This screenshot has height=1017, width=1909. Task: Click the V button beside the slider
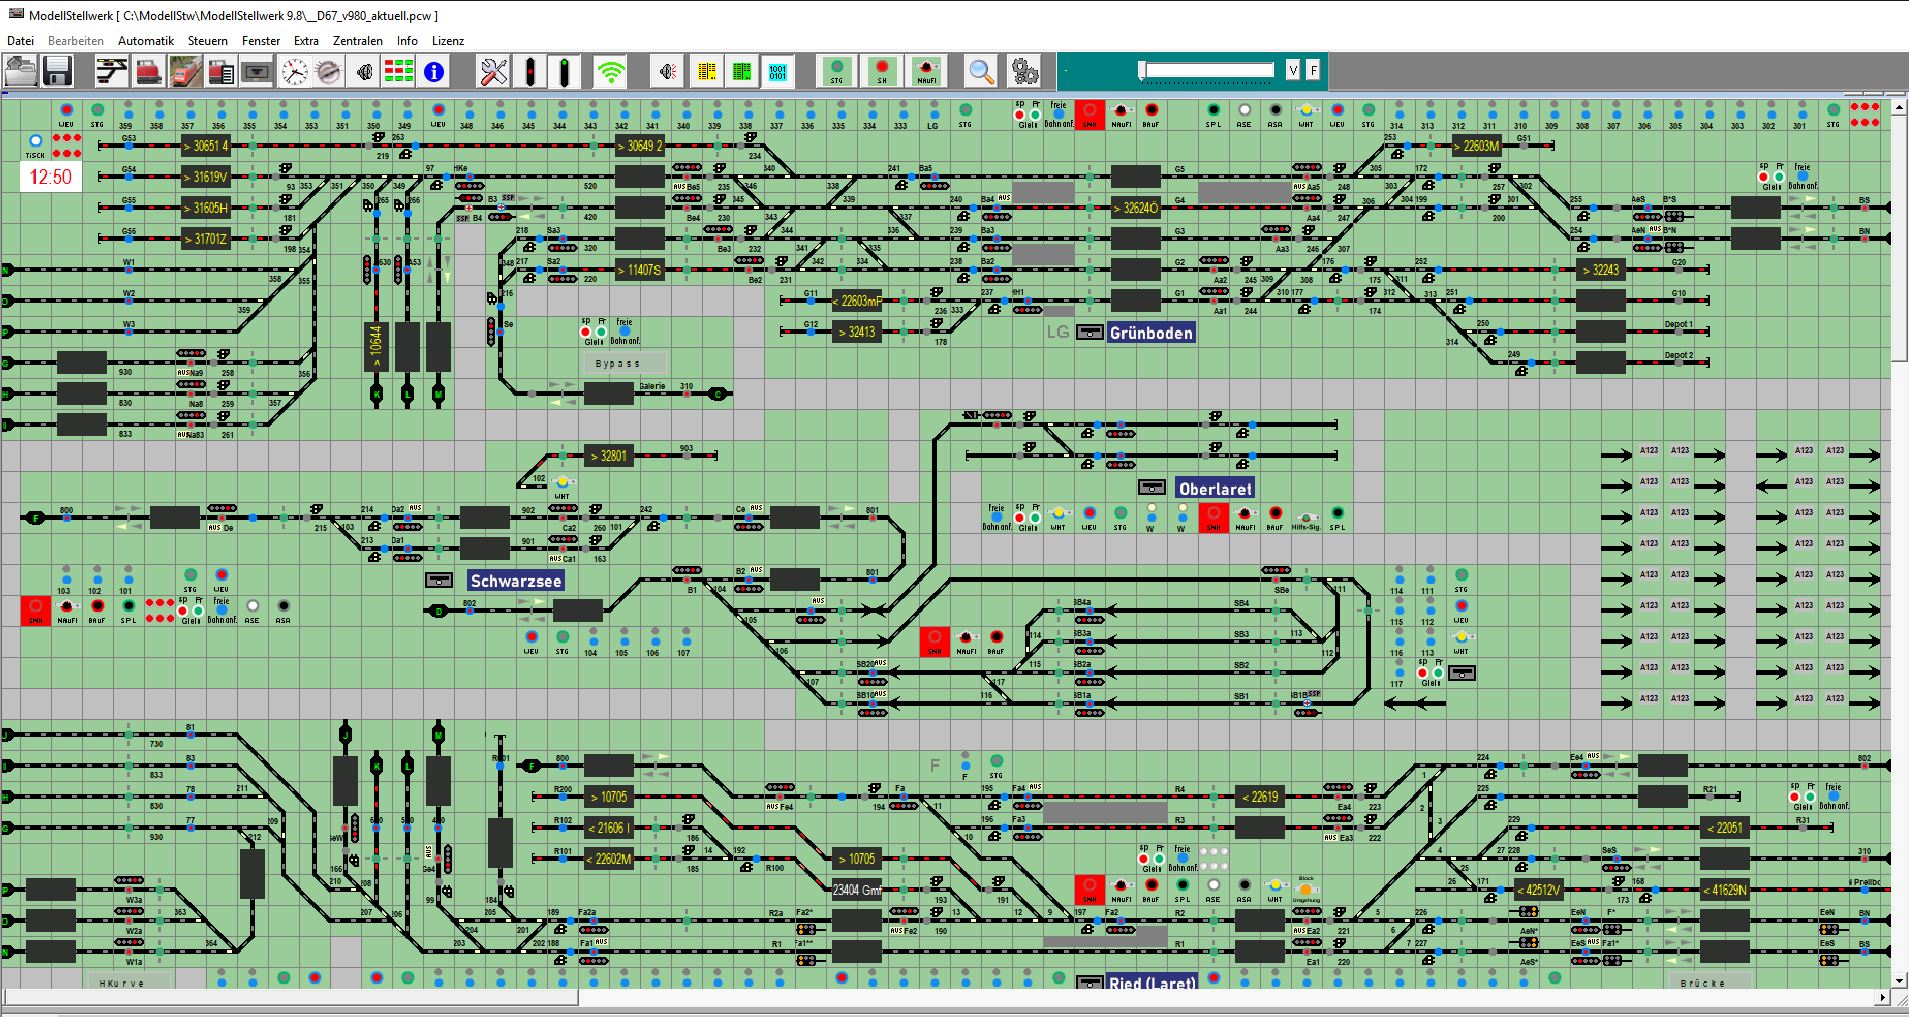click(1293, 70)
